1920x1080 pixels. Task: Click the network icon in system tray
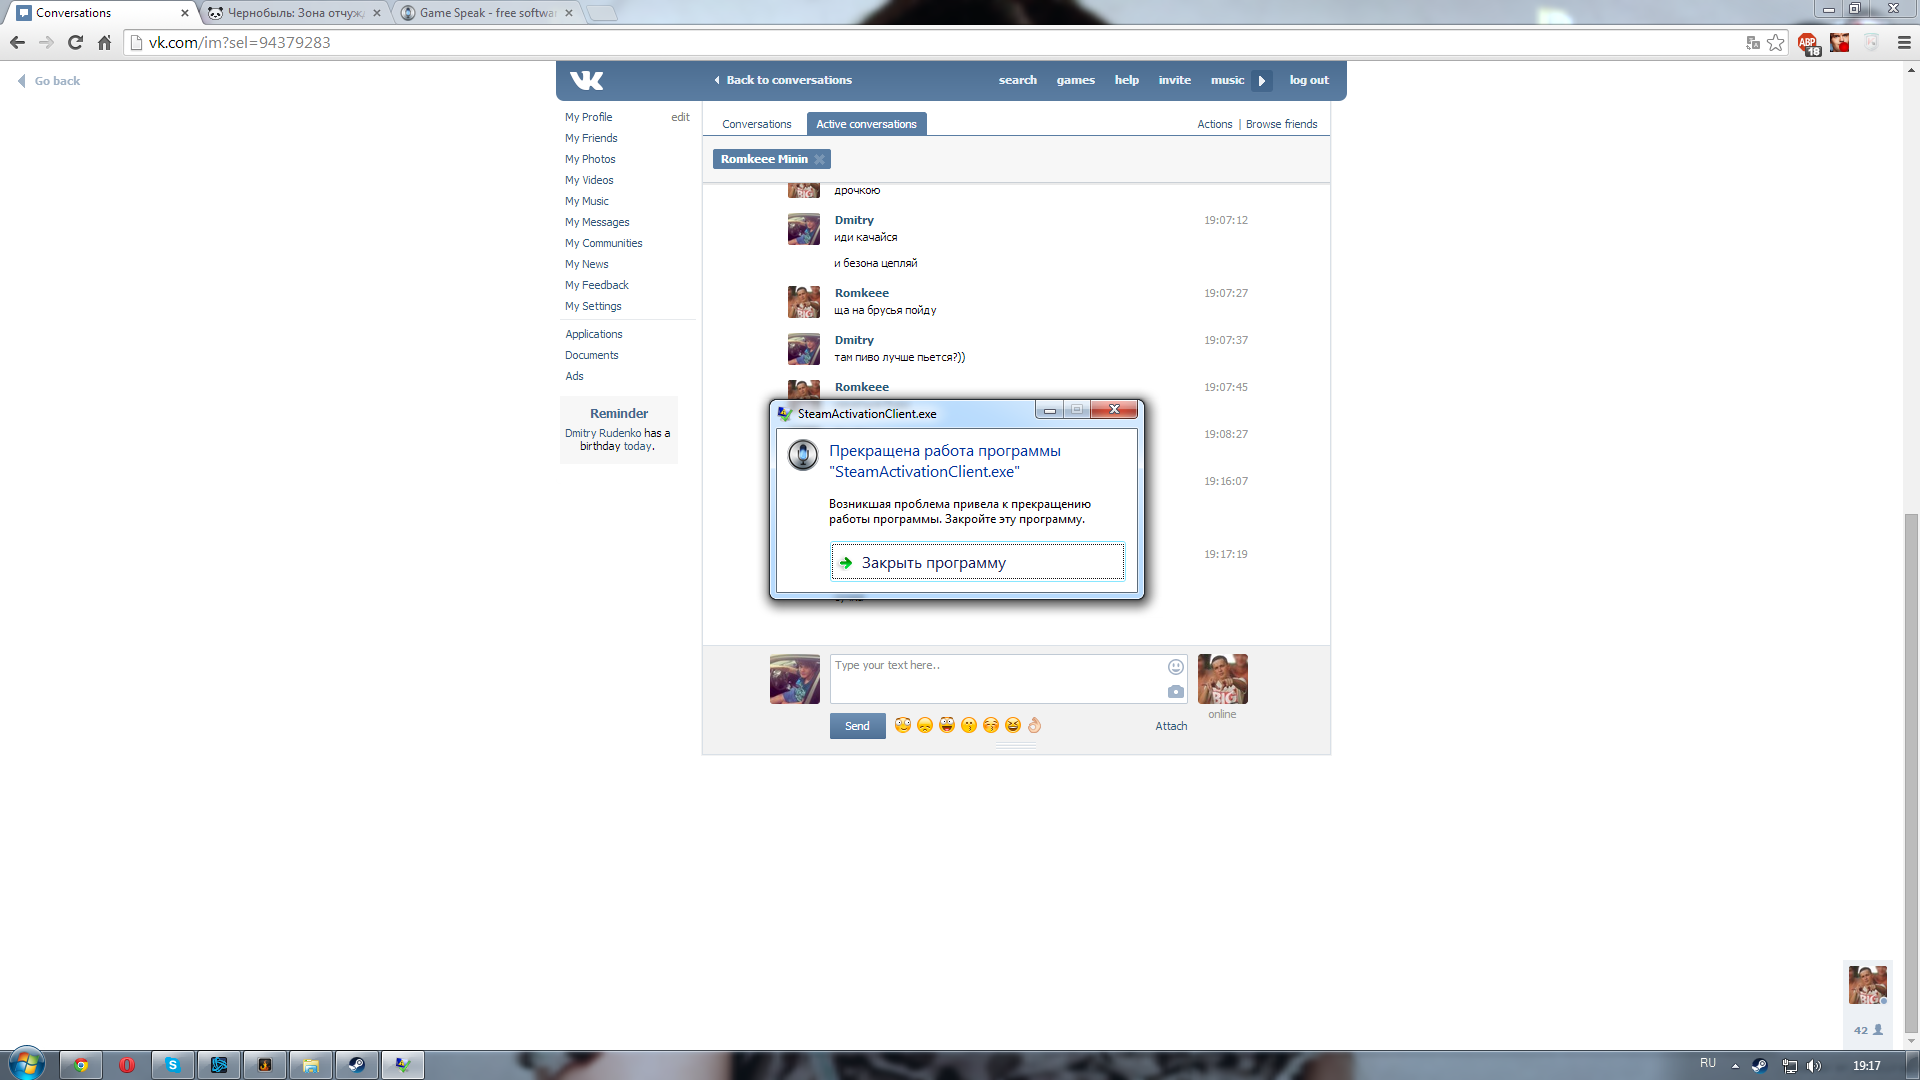[x=1789, y=1065]
